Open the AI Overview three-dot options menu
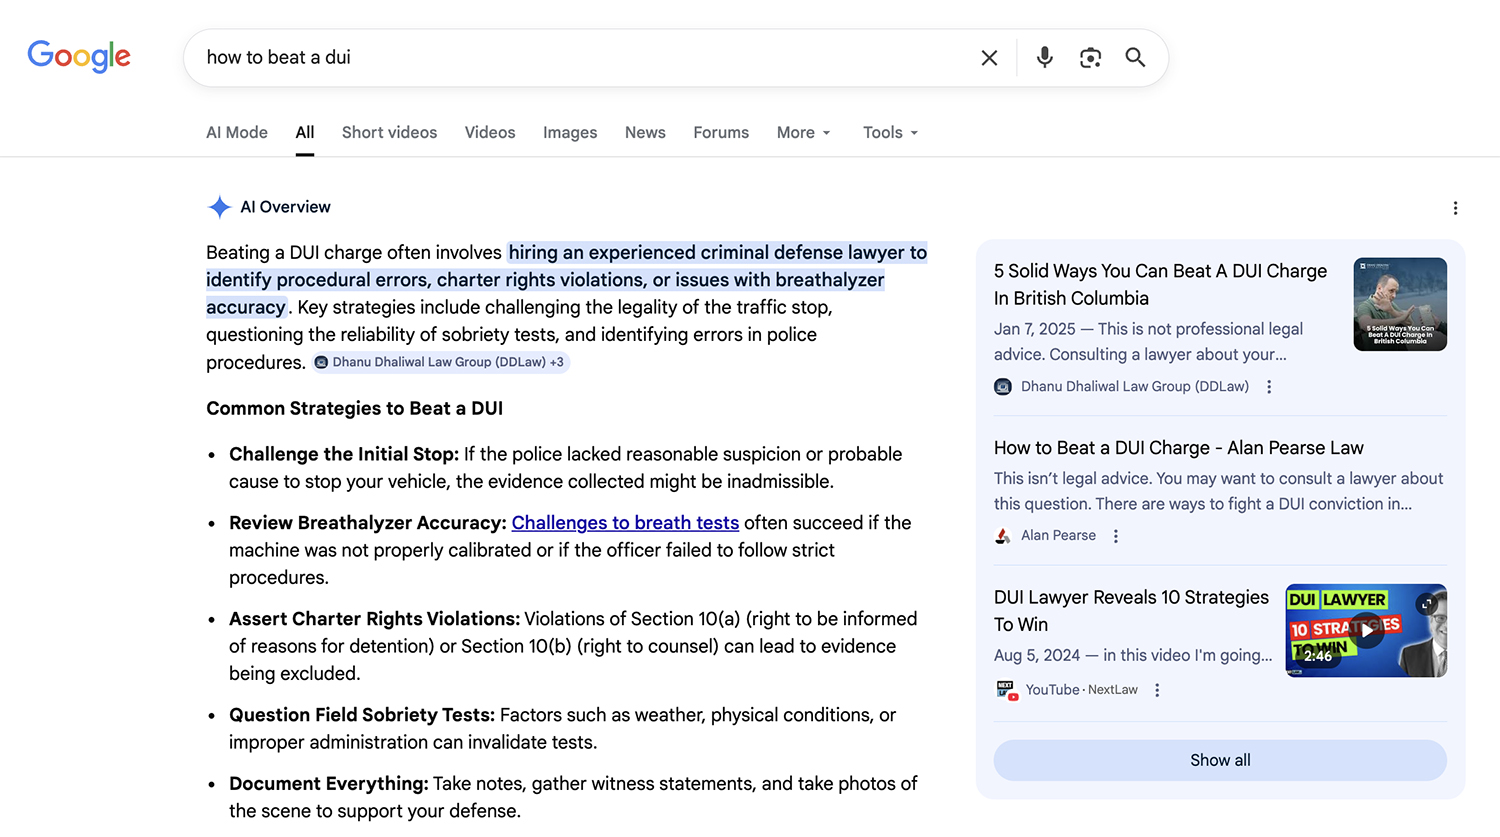 (x=1456, y=207)
